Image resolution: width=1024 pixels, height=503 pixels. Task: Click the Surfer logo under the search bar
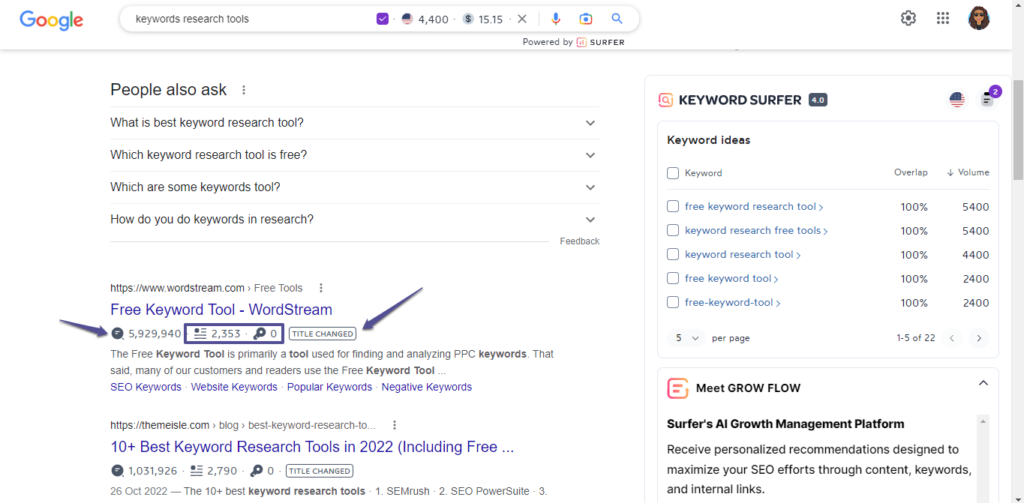[x=601, y=42]
